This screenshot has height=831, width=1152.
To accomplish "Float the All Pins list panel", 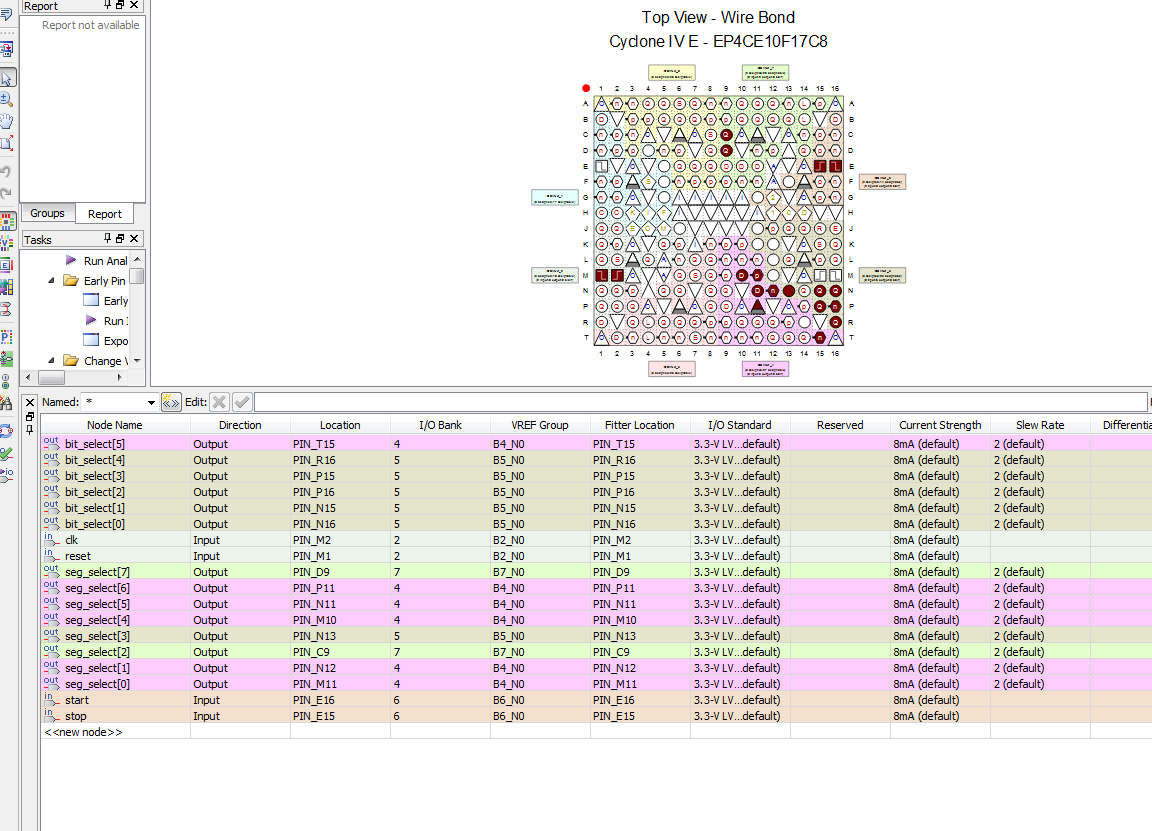I will pos(30,417).
